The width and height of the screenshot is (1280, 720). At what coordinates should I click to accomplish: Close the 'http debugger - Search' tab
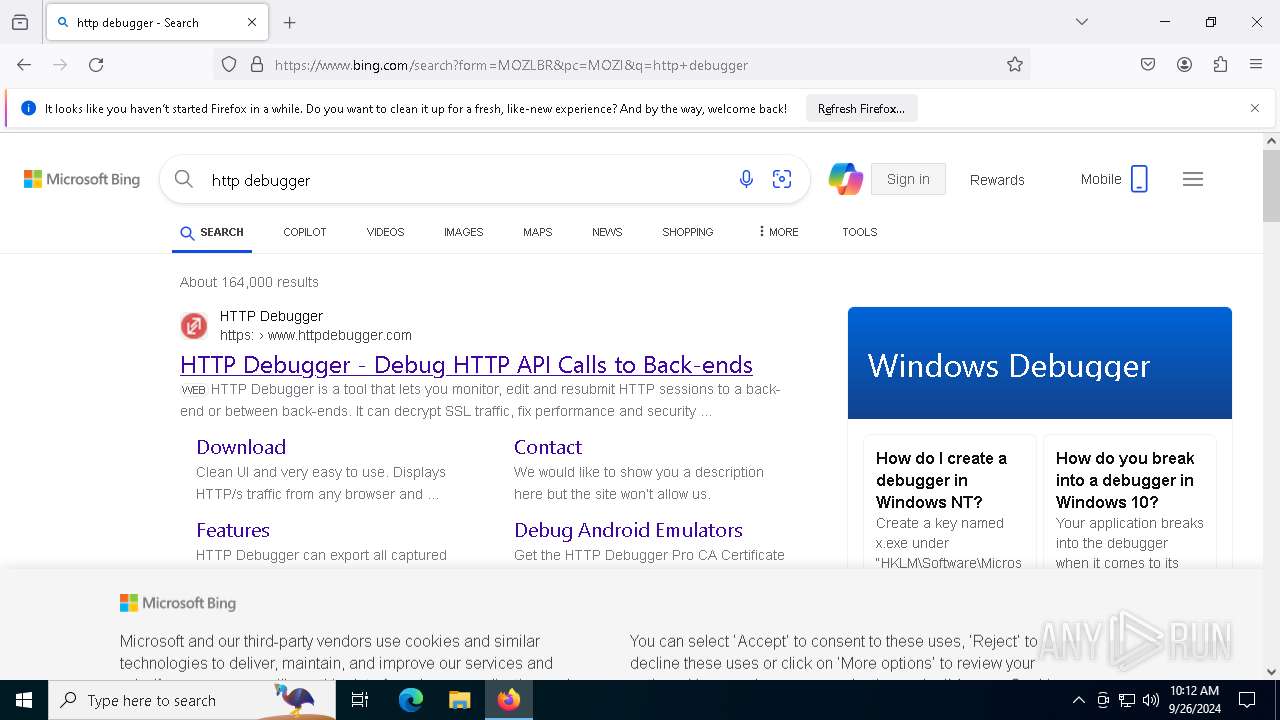252,22
